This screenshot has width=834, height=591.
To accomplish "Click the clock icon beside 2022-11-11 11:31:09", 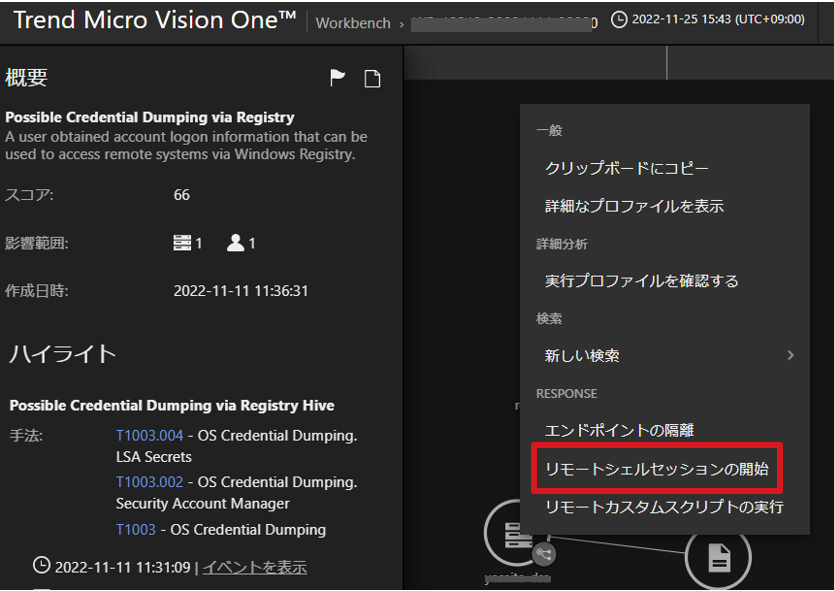I will [x=41, y=566].
